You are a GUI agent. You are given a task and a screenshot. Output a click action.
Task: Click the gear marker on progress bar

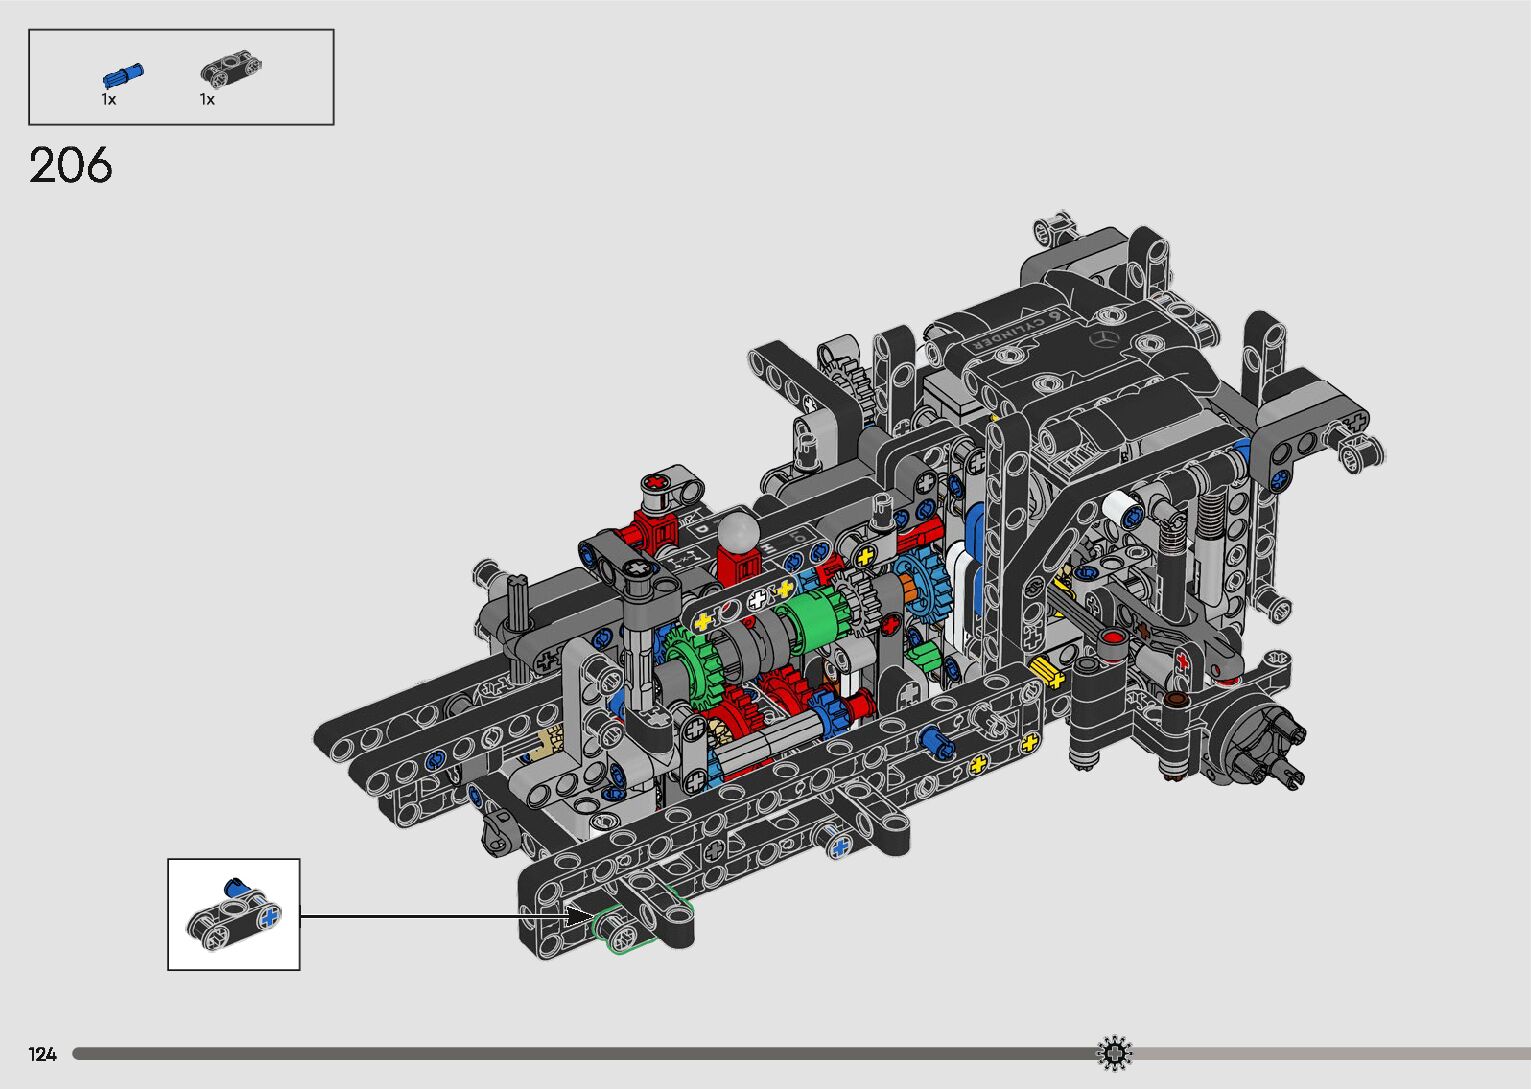[x=1114, y=1053]
